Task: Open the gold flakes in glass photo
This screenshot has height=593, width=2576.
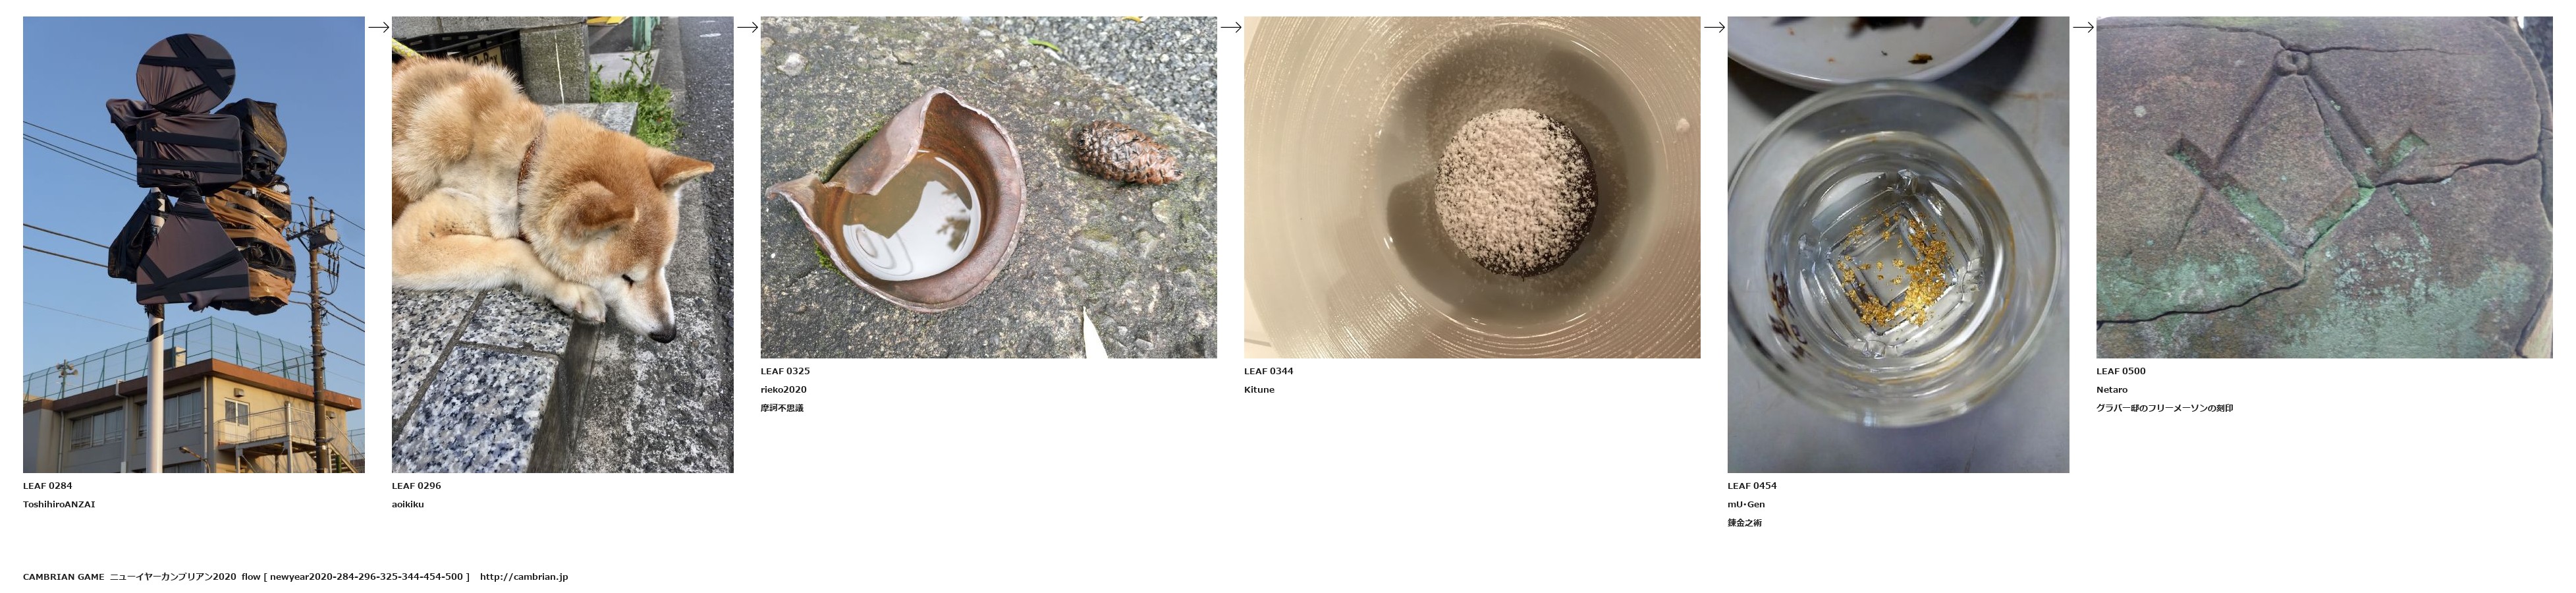Action: pyautogui.click(x=1898, y=244)
